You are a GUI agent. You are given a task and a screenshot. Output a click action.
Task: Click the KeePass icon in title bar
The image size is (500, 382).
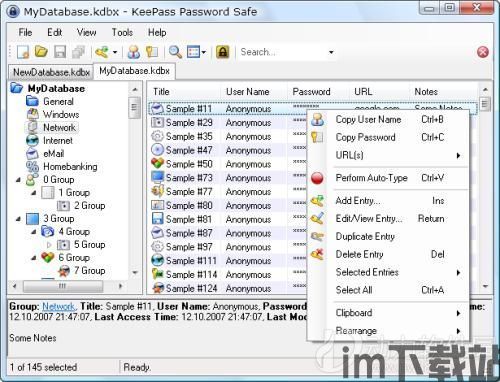[x=13, y=12]
